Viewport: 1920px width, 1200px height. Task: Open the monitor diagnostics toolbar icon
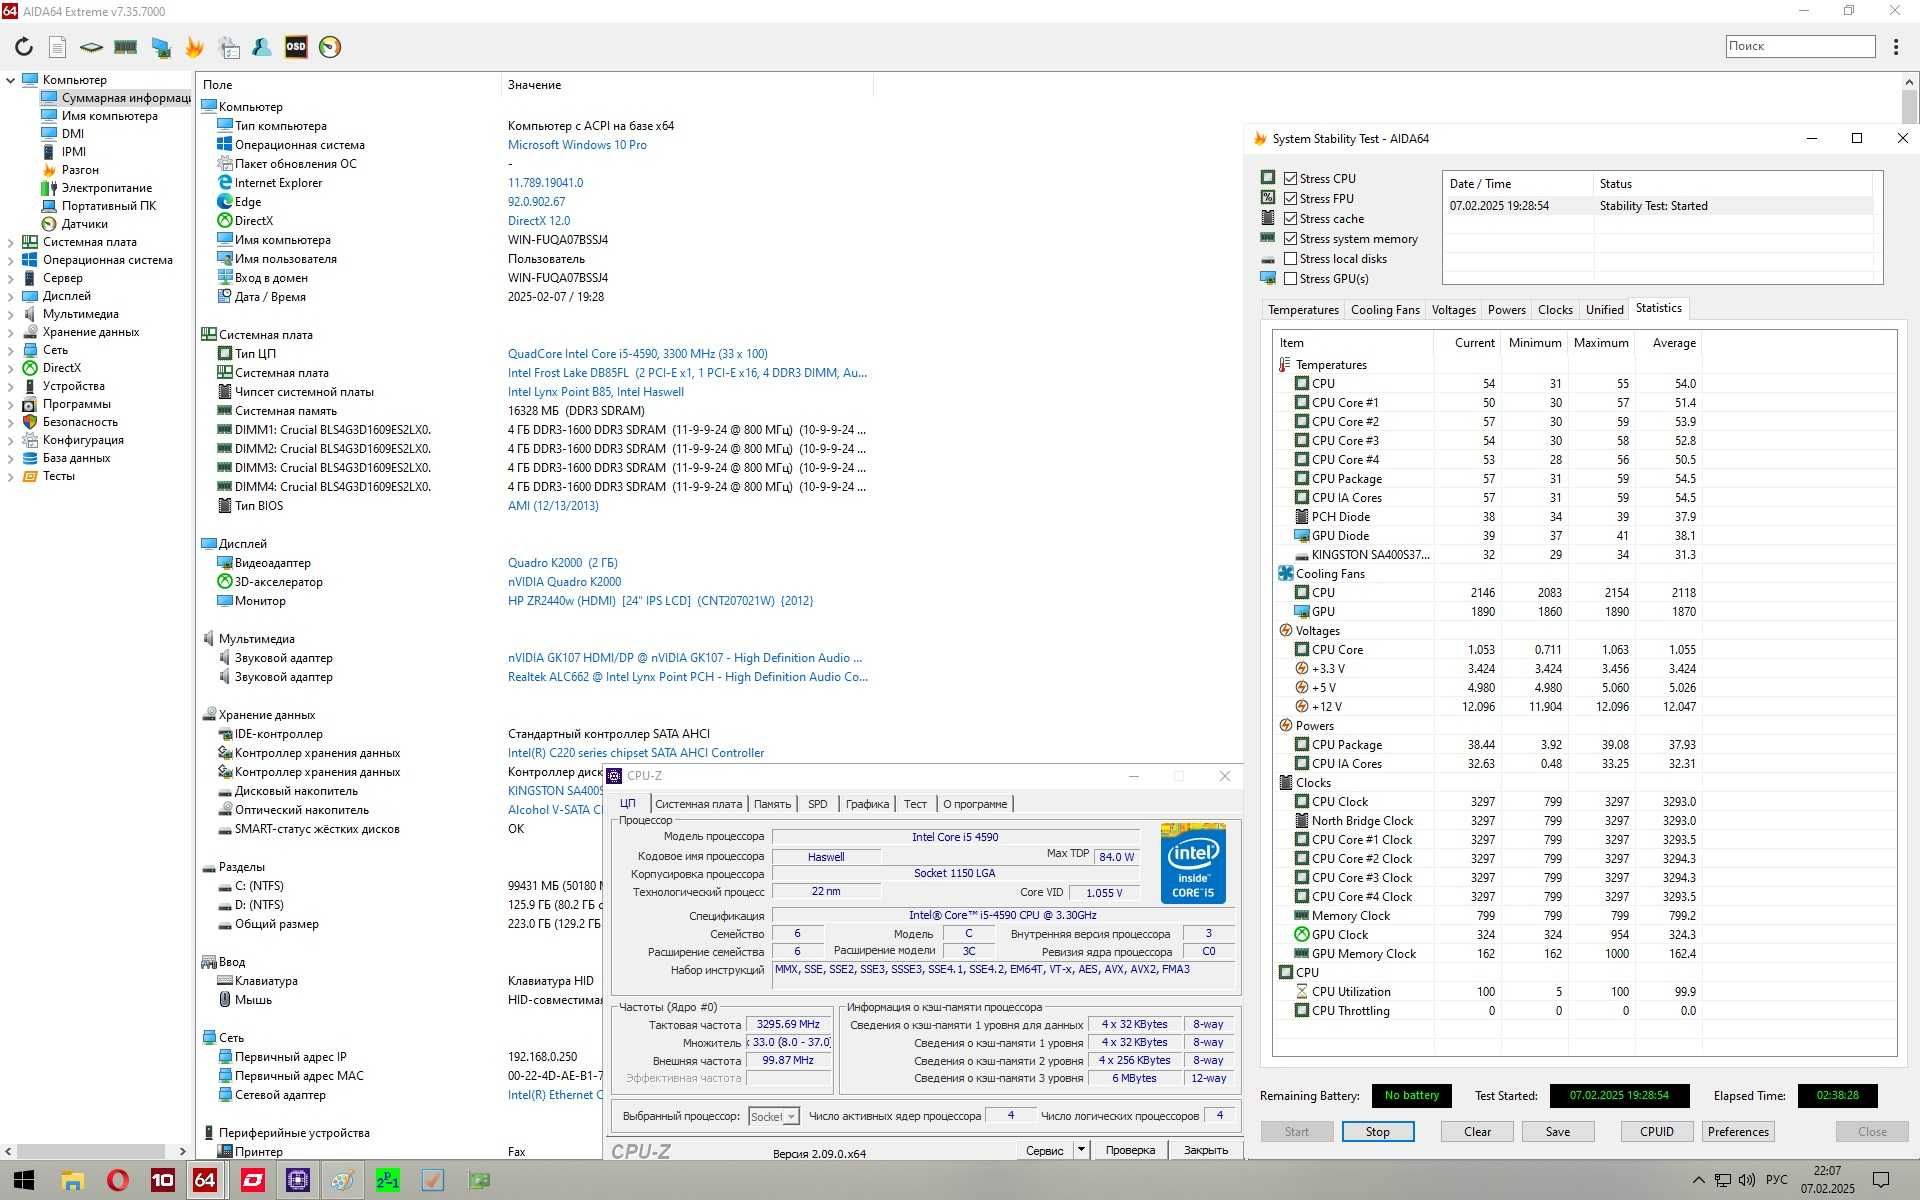(160, 47)
